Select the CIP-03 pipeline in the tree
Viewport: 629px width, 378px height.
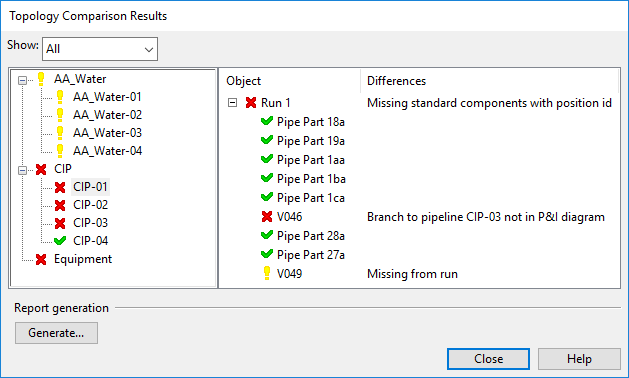pos(90,223)
